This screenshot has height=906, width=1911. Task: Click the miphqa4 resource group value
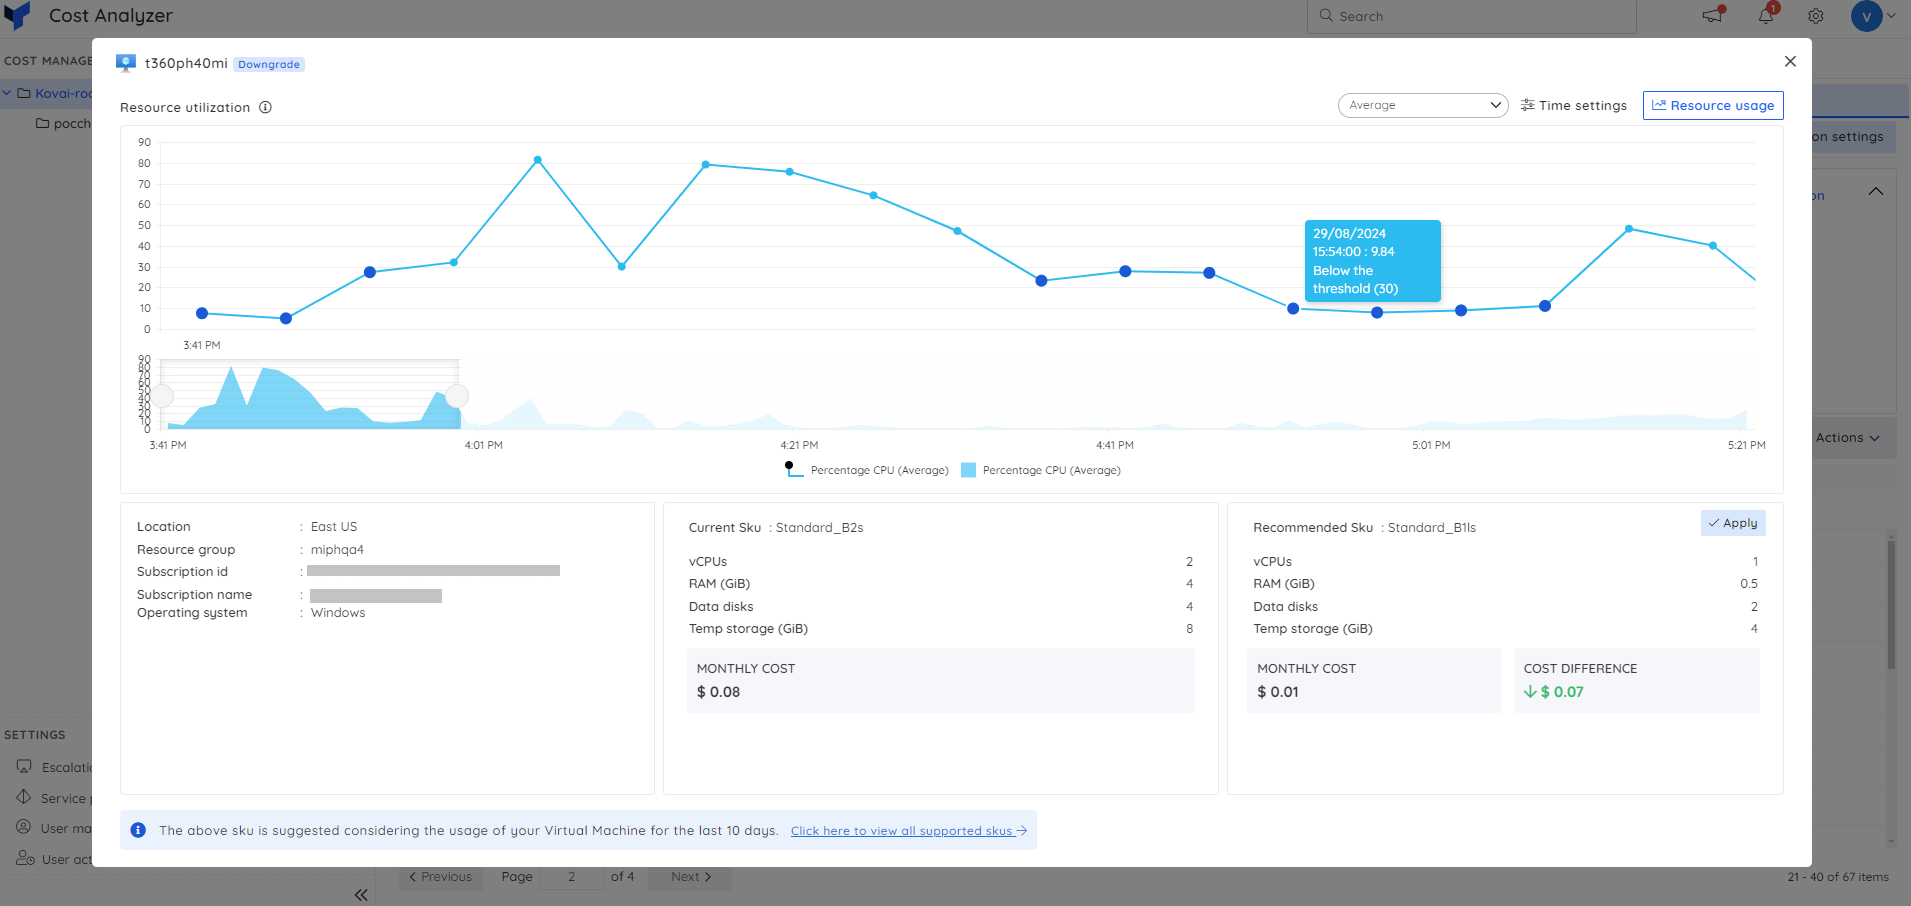tap(337, 550)
